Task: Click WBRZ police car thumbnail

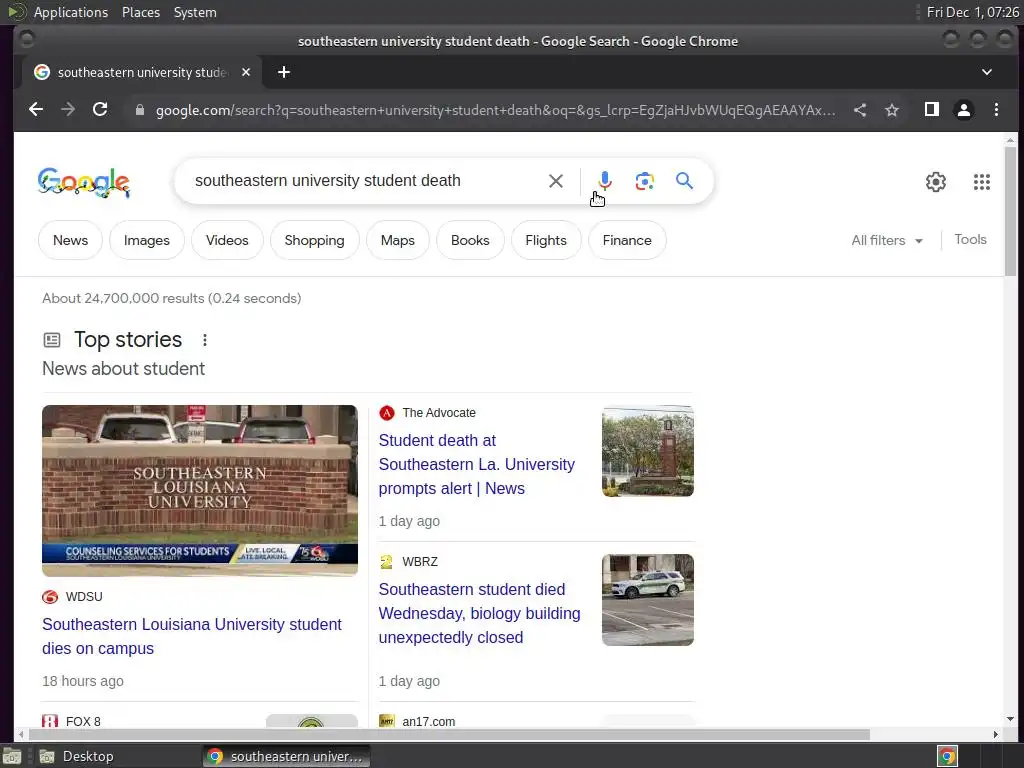Action: [648, 600]
